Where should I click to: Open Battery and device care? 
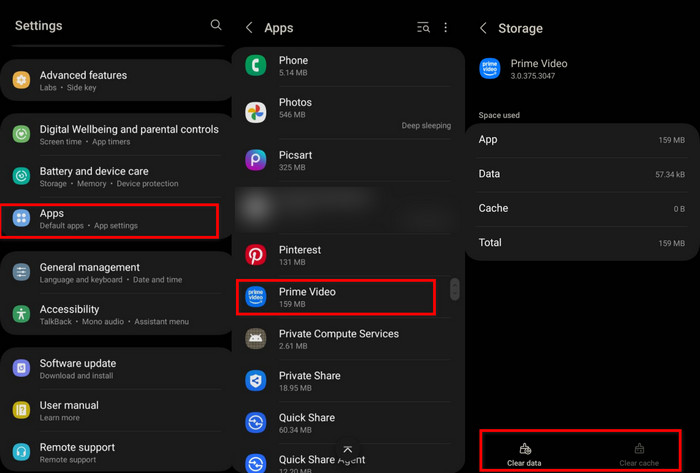(x=116, y=177)
